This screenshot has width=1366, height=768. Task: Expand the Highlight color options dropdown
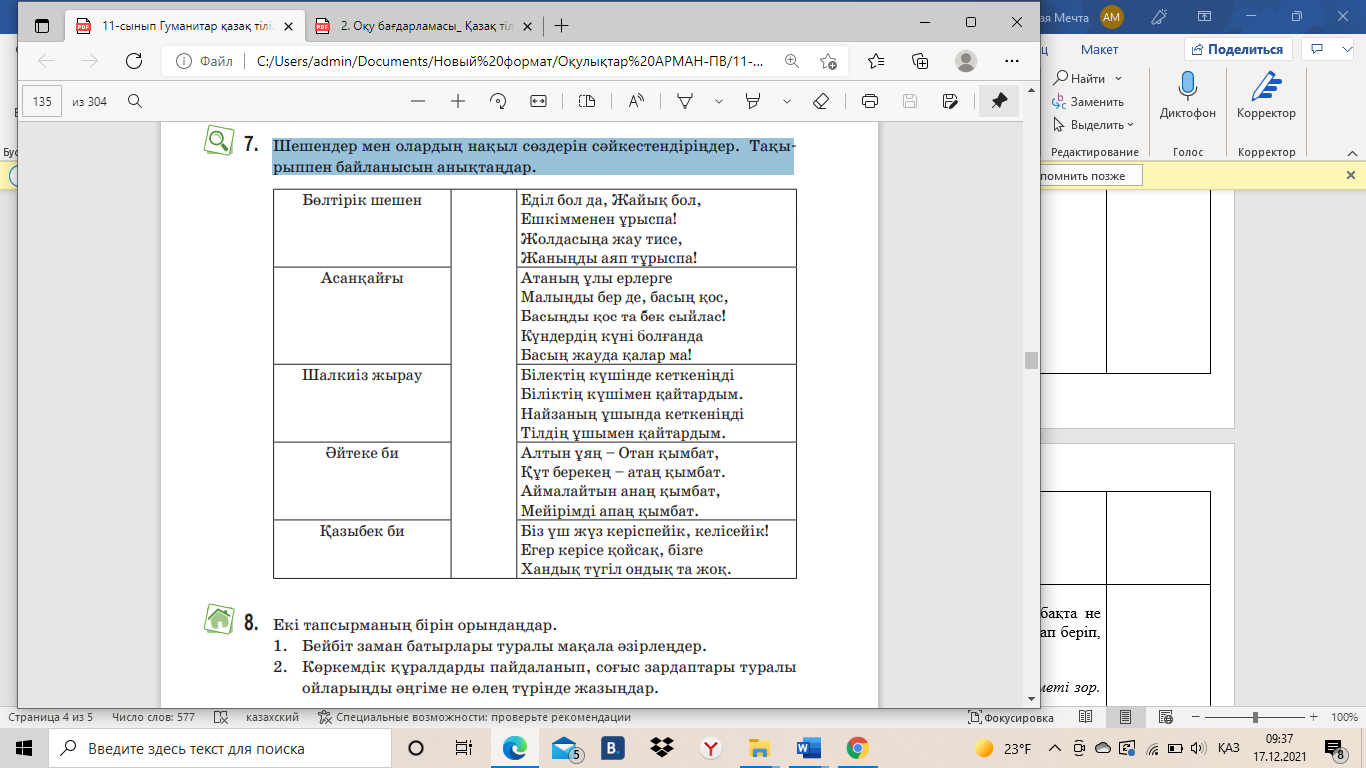pyautogui.click(x=786, y=101)
